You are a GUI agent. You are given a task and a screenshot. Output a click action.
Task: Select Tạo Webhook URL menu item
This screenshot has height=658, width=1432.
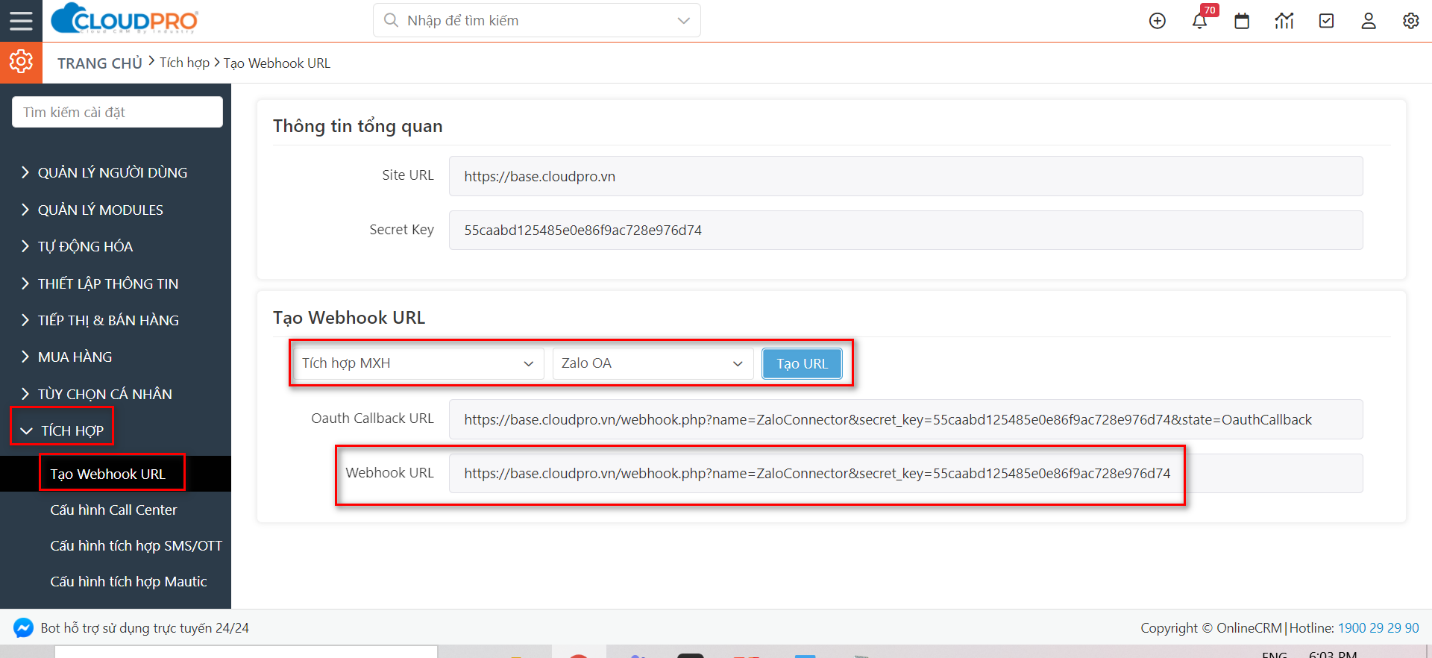point(108,474)
